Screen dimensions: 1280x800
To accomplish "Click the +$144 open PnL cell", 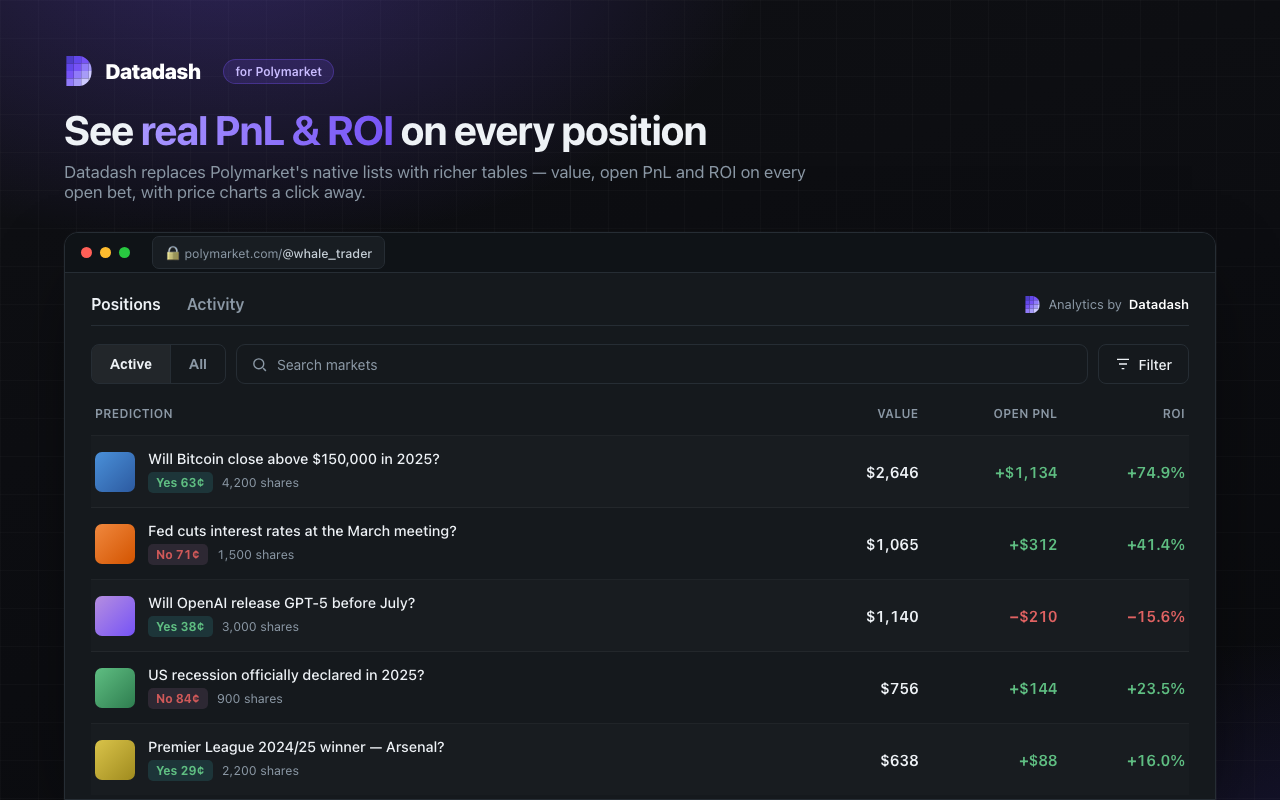I will 1033,688.
